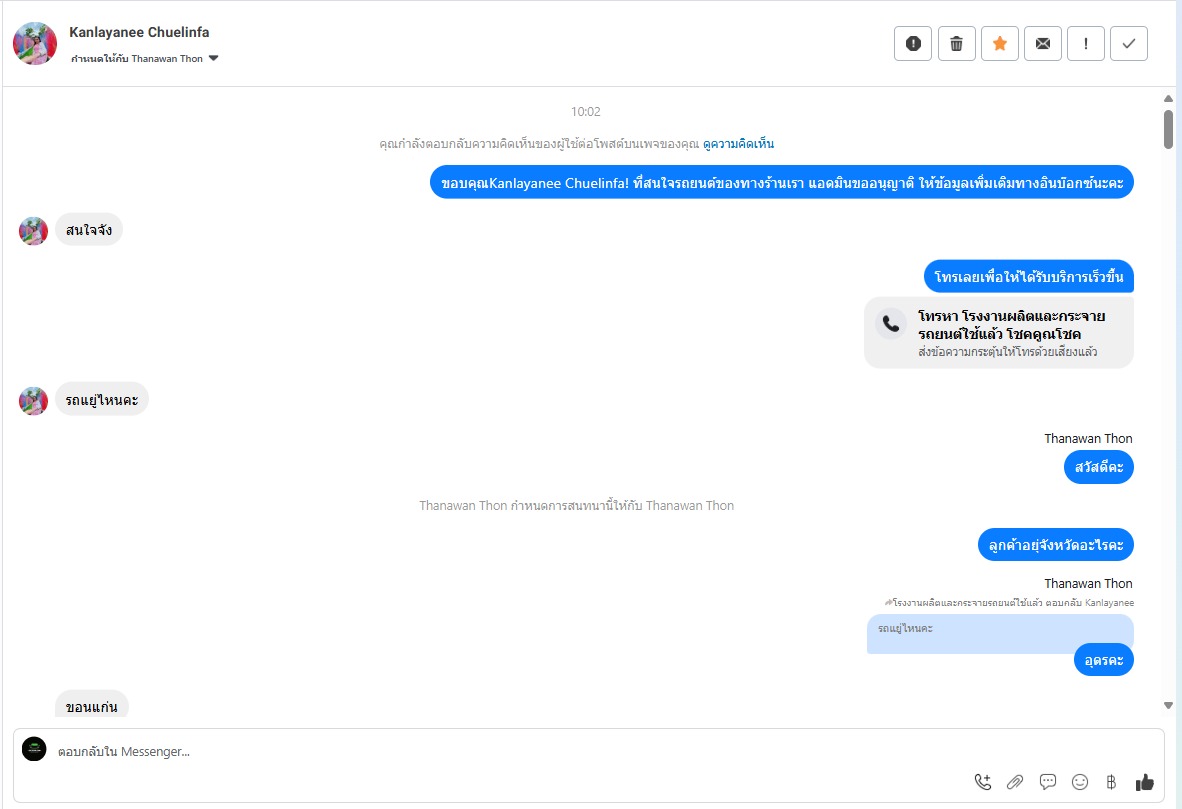Delete conversation using the trash icon
Viewport: 1182px width, 809px height.
pos(956,43)
